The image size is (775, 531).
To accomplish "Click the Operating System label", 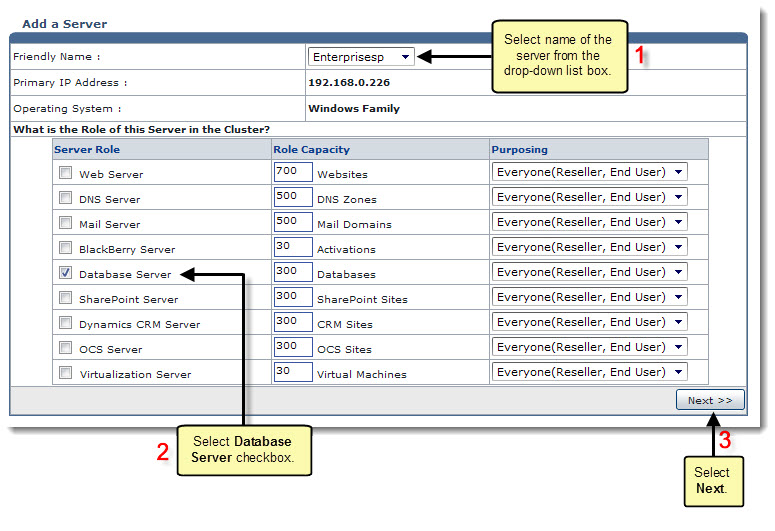I will (67, 108).
